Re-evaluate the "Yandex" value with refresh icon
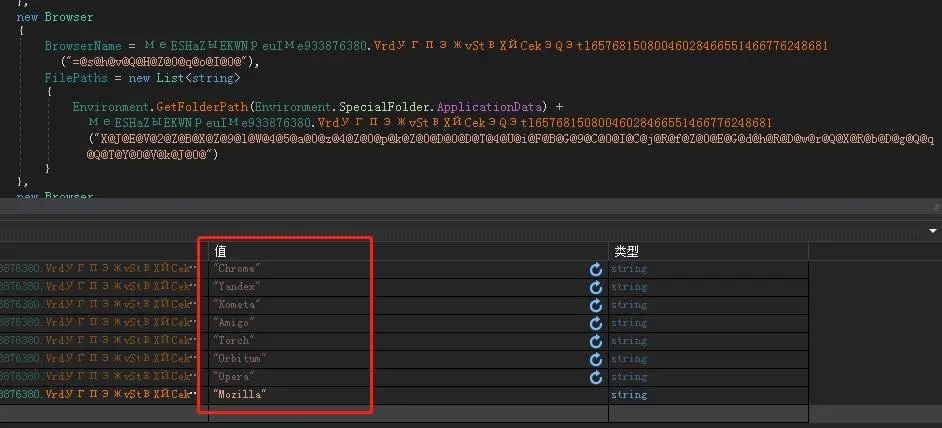Viewport: 942px width, 428px height. point(596,287)
